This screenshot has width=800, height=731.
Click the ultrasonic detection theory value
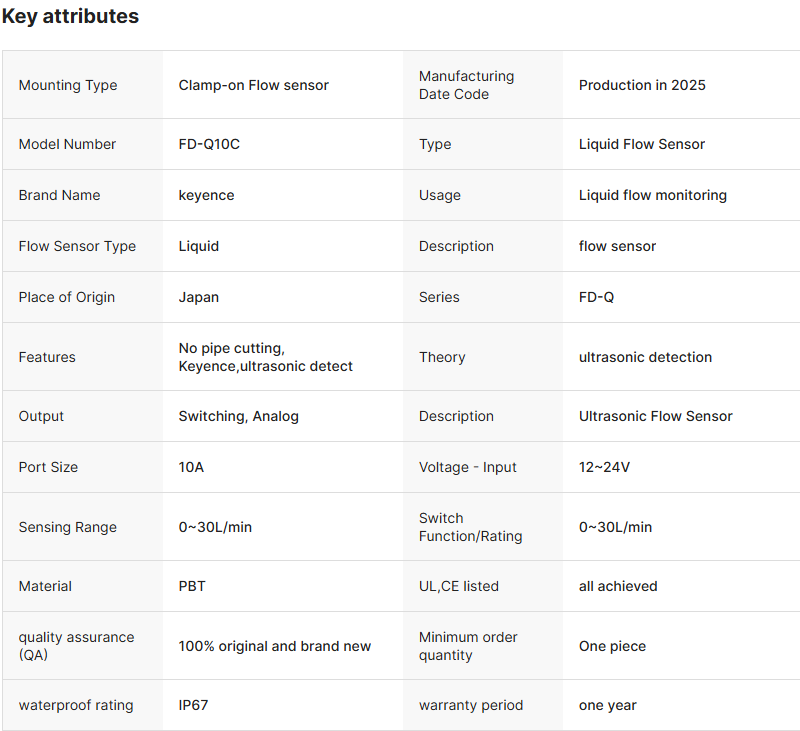pos(645,357)
